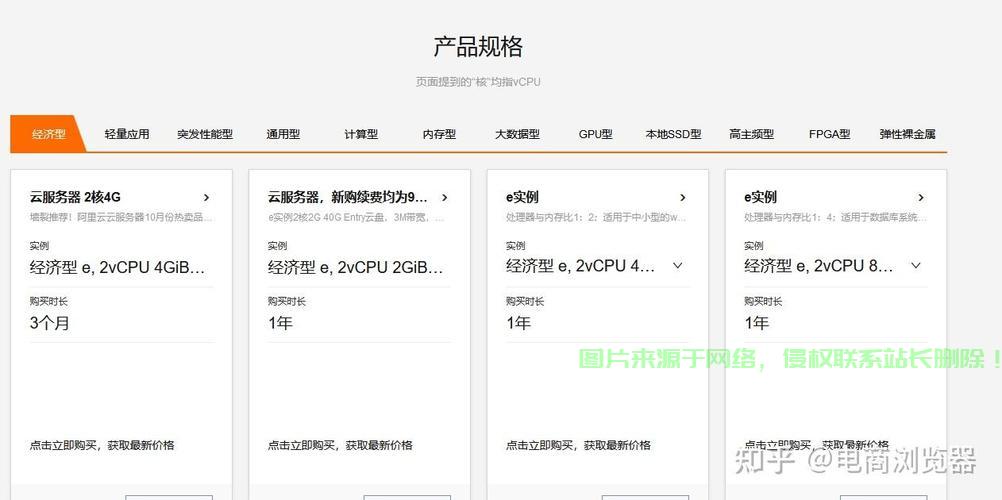Screen dimensions: 1002x500
Task: Switch to the 弹性裸金属 tab
Action: tap(907, 134)
